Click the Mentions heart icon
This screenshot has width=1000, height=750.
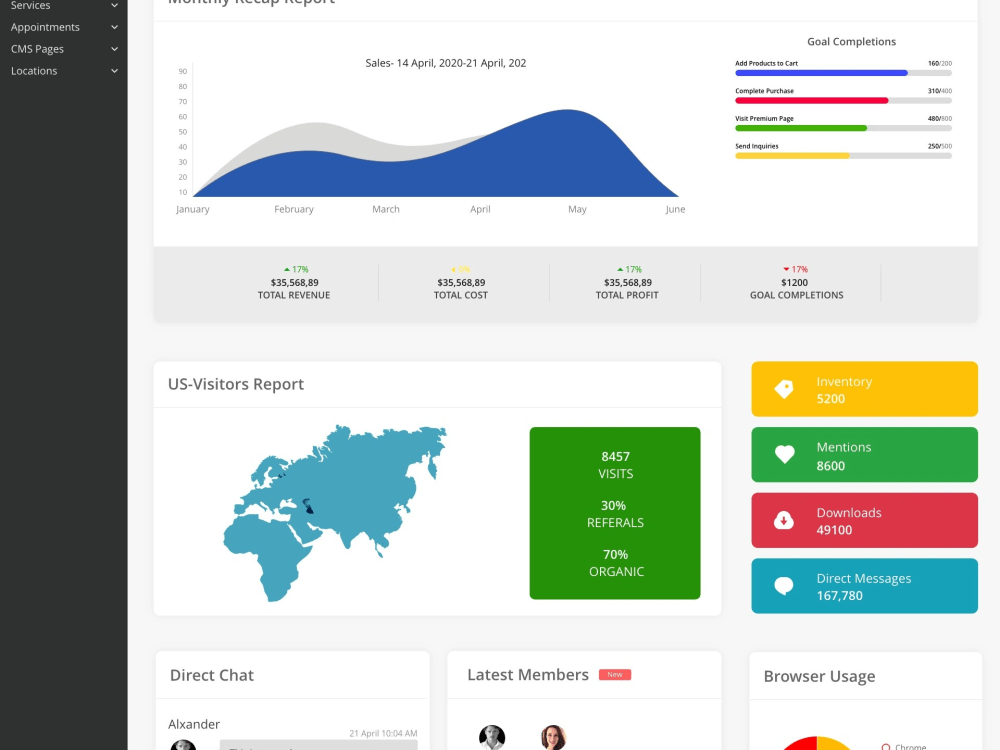(784, 454)
